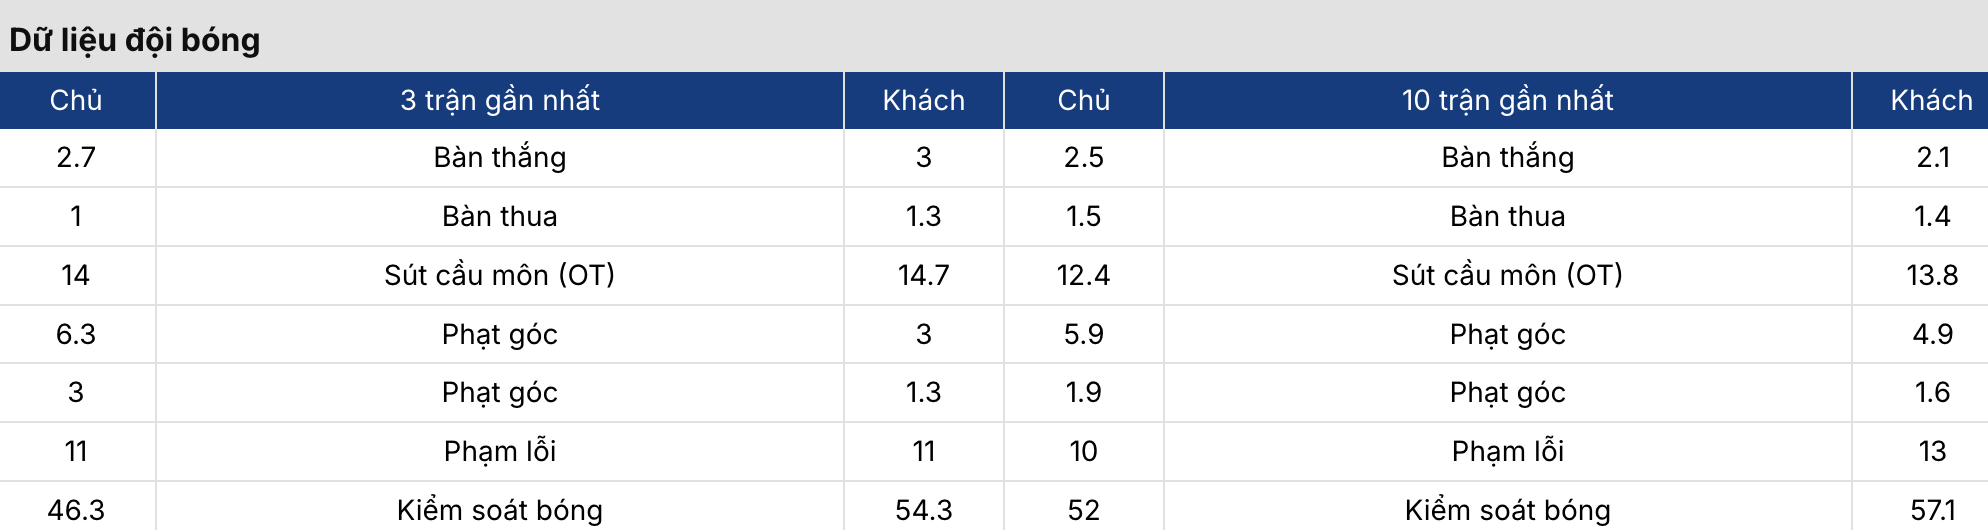Viewport: 1988px width, 530px height.
Task: Click the away shots value 13.8
Action: coord(1932,275)
